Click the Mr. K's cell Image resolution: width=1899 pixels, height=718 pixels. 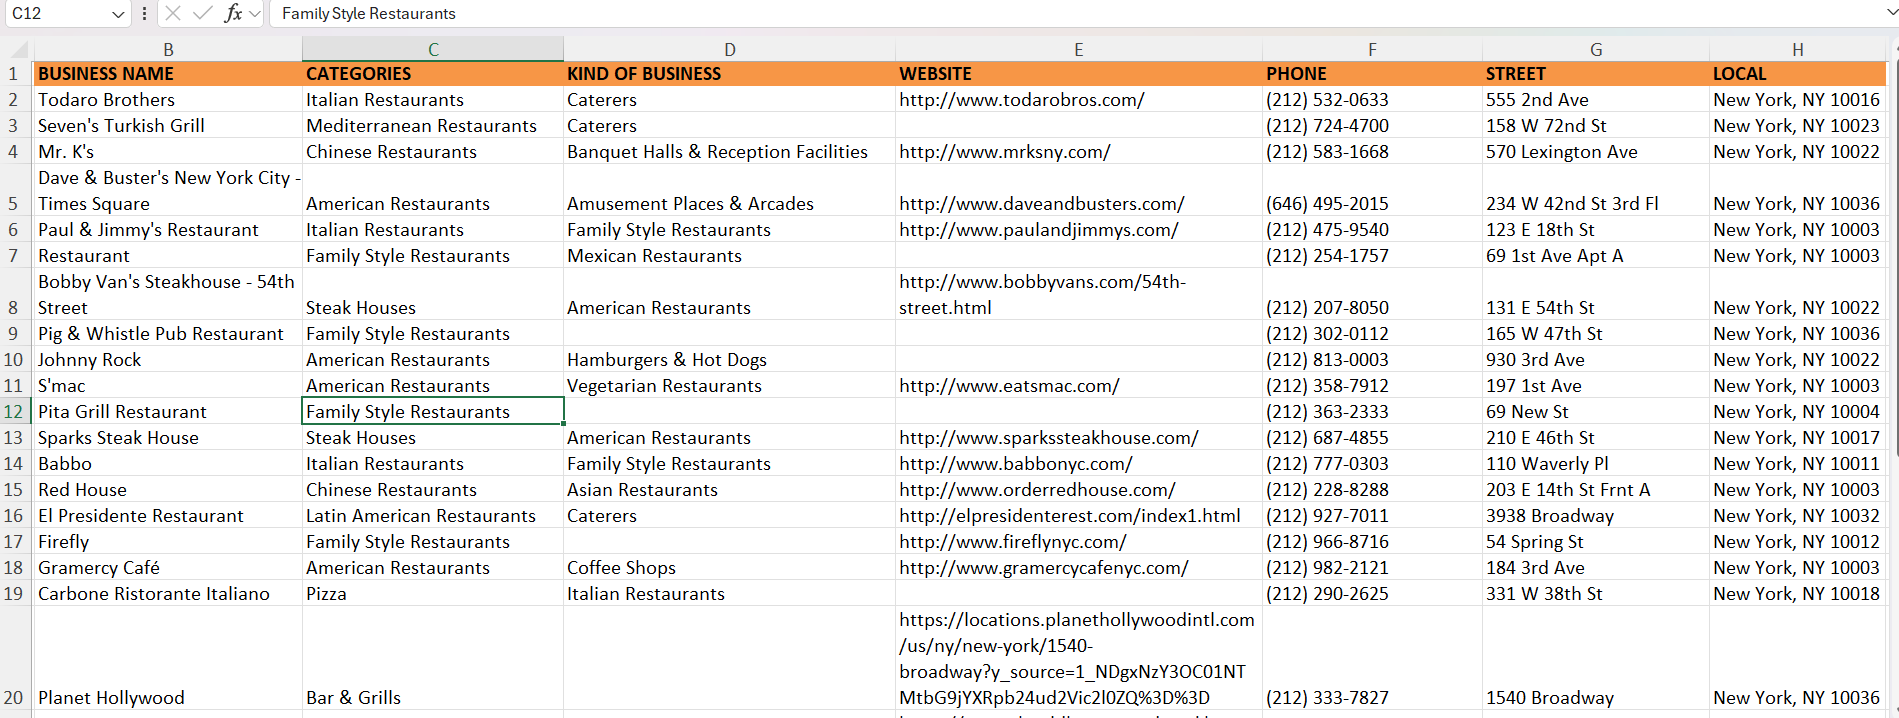click(168, 151)
